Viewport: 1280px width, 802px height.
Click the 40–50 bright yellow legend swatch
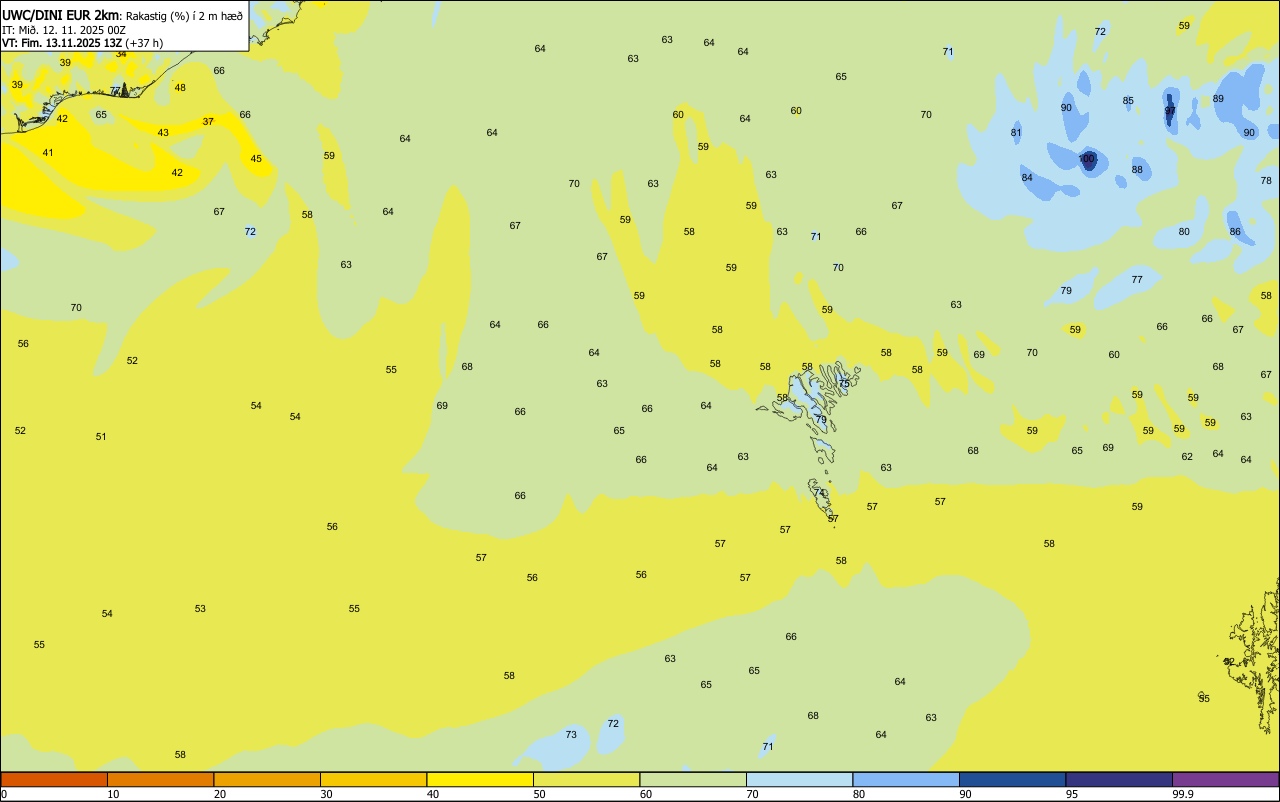point(480,779)
